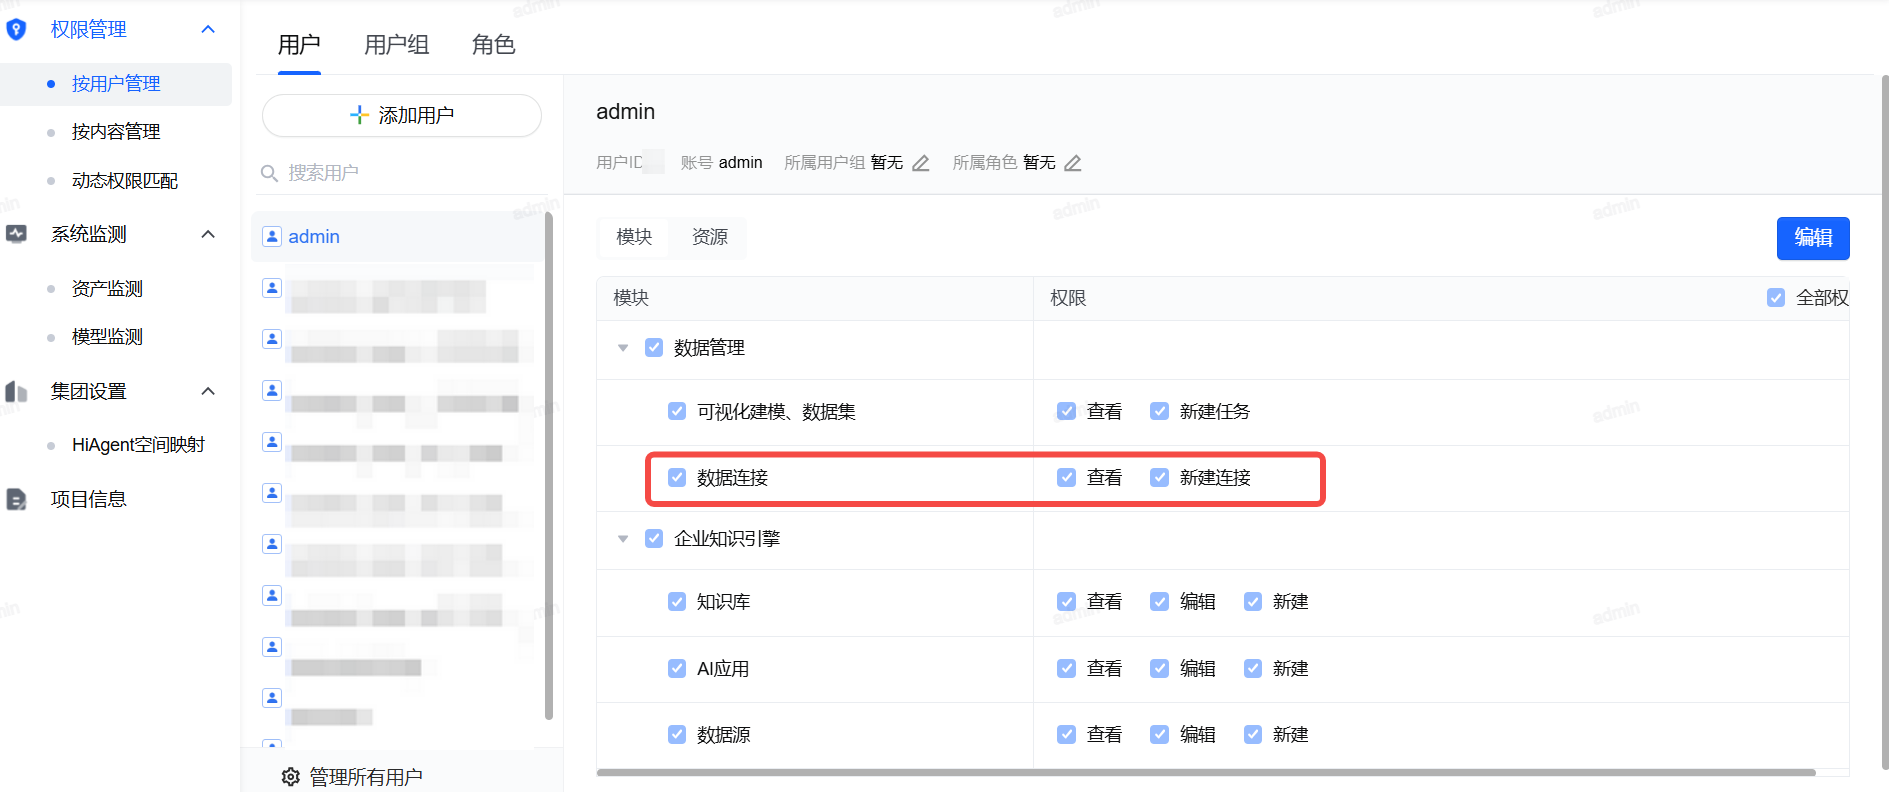Viewport: 1889px width, 792px height.
Task: Click the 账号 admin account text
Action: coord(721,163)
